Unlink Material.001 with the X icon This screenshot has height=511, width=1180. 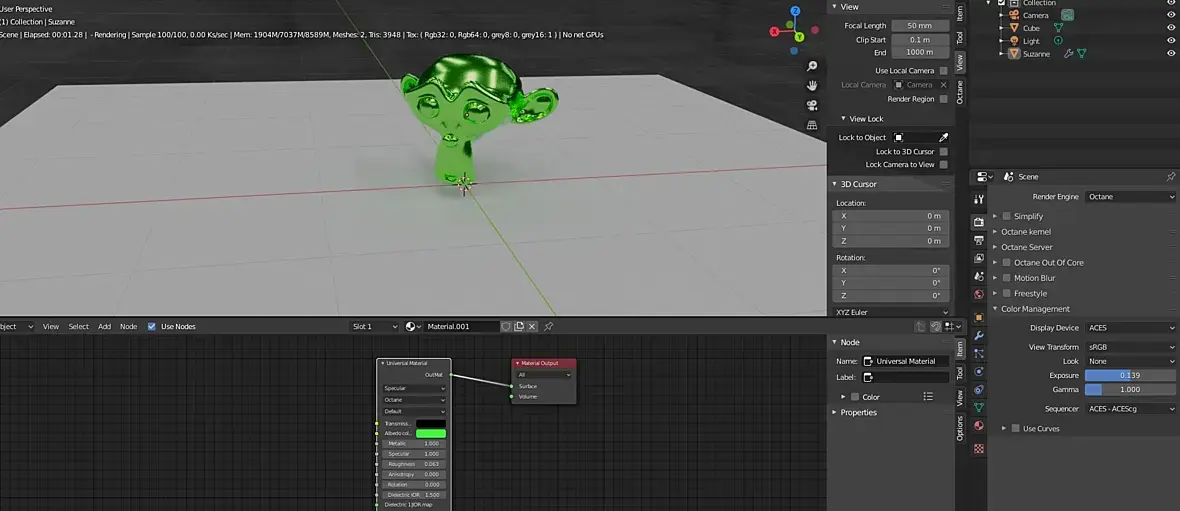(x=532, y=327)
